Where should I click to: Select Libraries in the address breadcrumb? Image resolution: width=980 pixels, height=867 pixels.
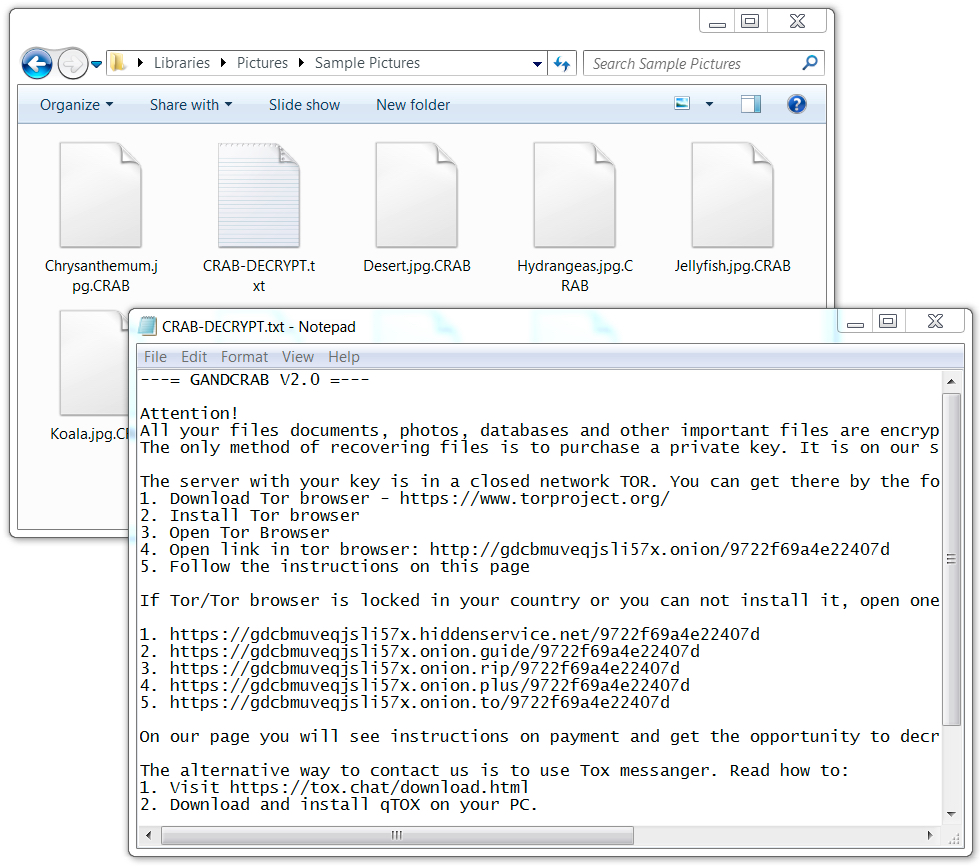182,63
